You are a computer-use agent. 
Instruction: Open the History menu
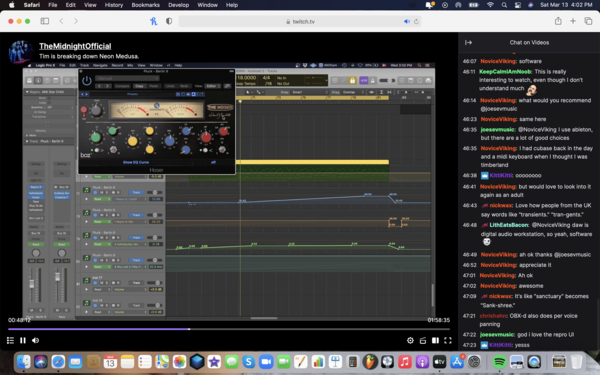tap(114, 5)
